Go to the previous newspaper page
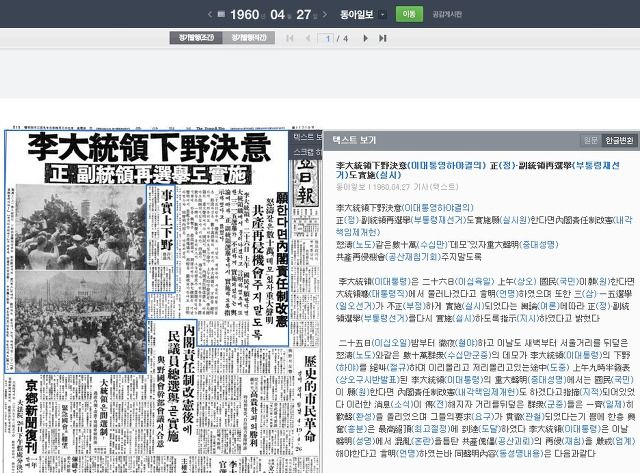The height and width of the screenshot is (473, 640). pyautogui.click(x=308, y=38)
